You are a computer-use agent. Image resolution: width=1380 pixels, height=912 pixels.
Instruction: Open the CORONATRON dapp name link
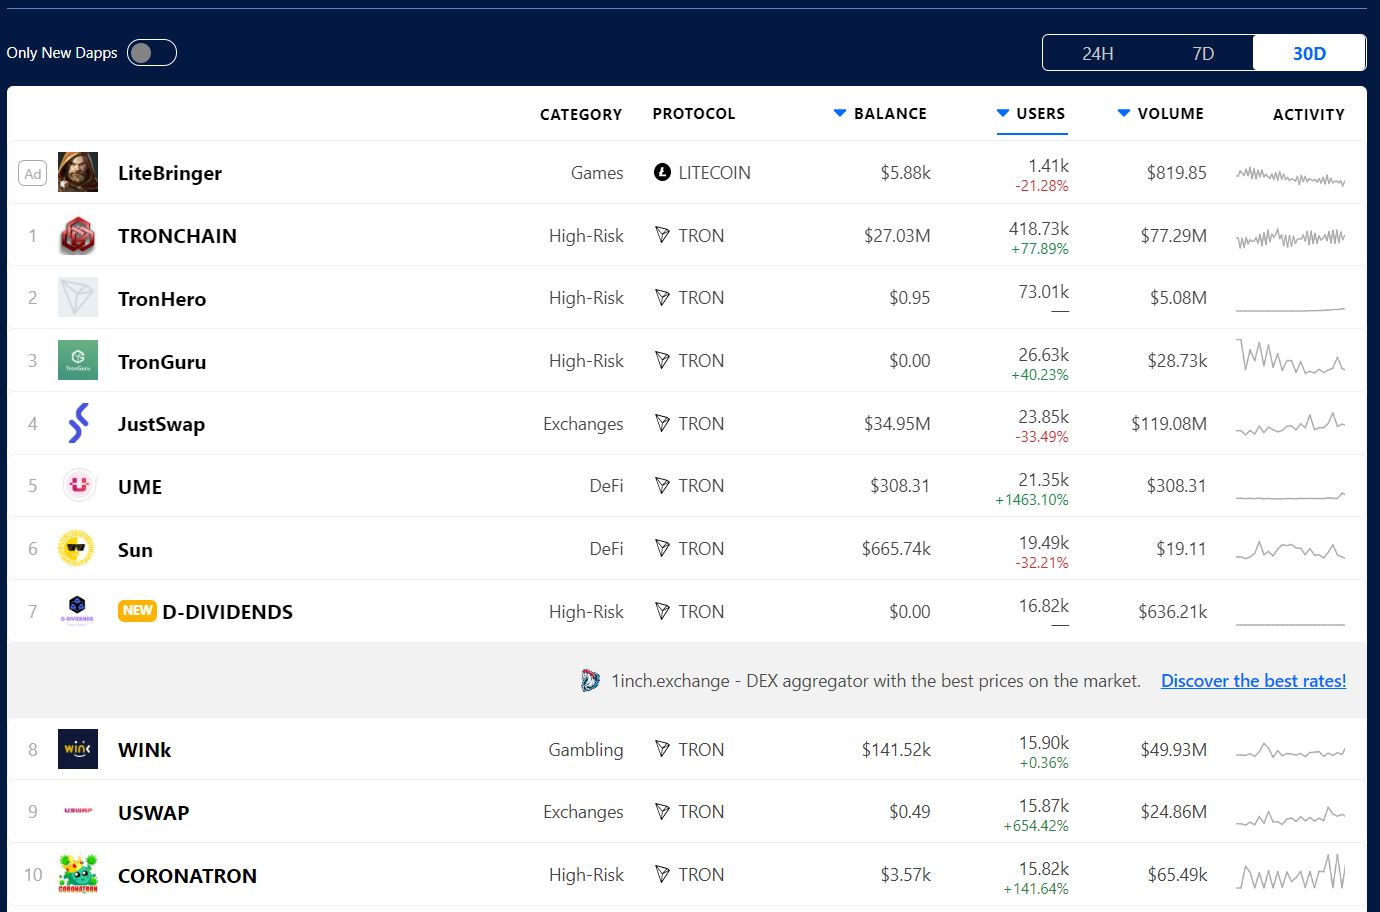tap(187, 876)
